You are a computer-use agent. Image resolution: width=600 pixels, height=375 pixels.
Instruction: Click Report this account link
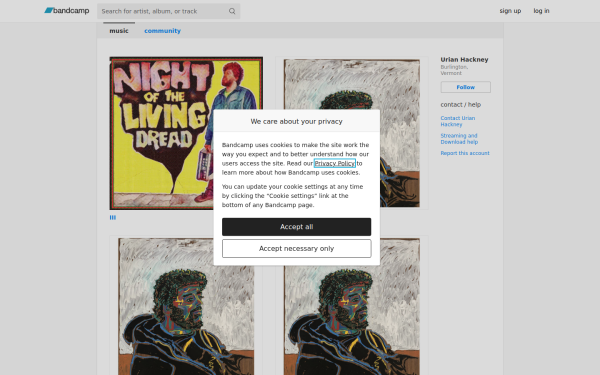(465, 153)
